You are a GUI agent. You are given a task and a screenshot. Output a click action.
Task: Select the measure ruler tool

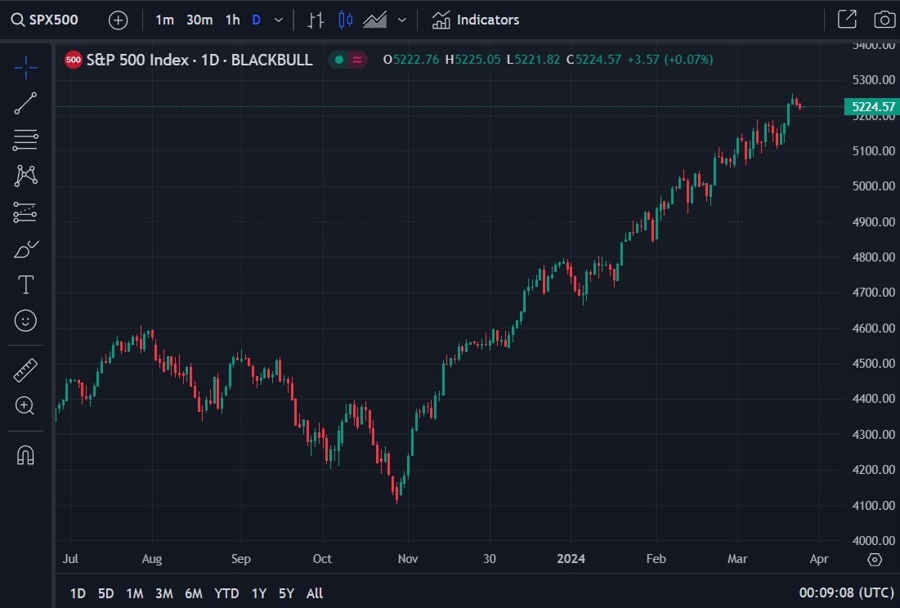26,369
